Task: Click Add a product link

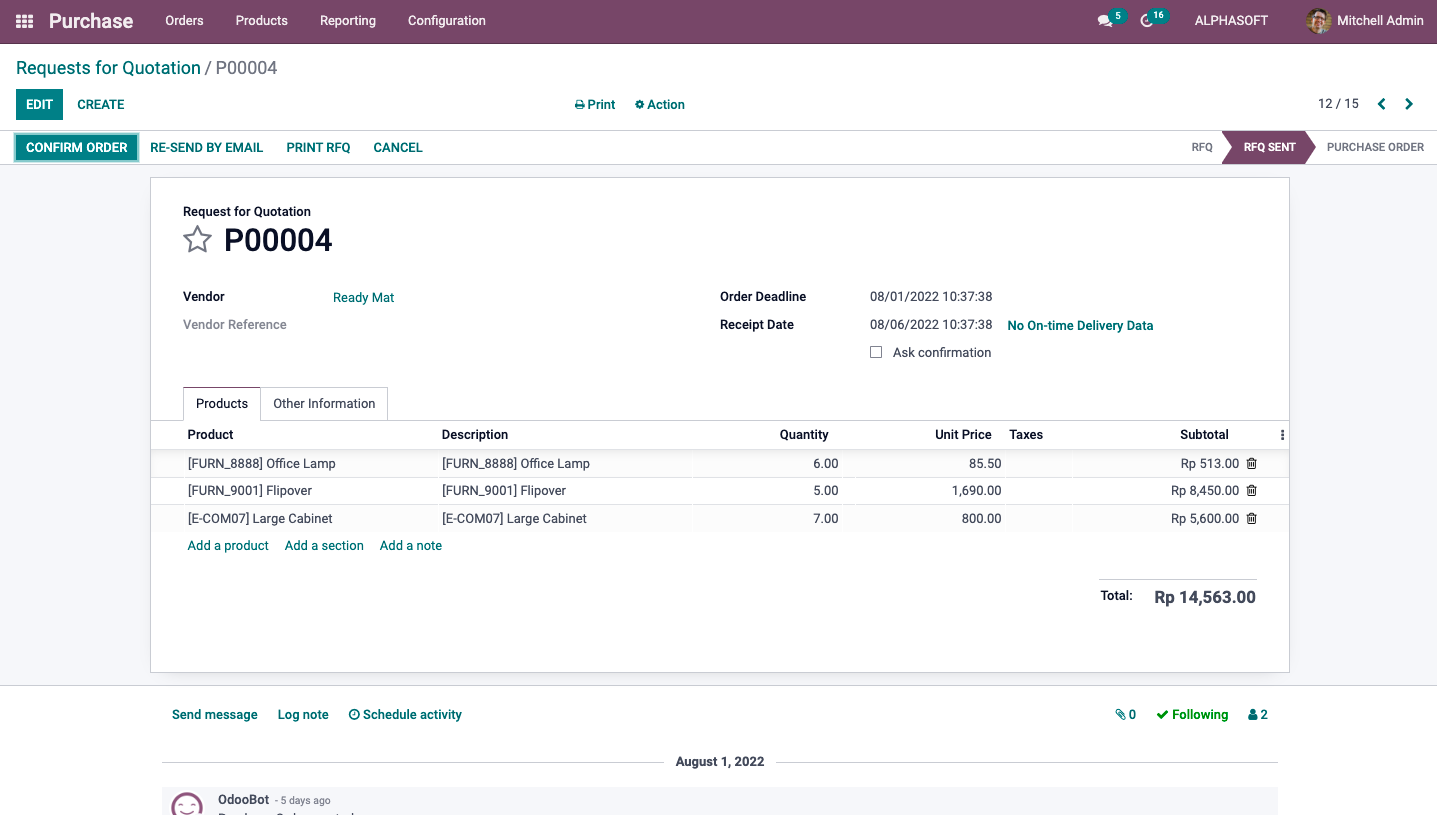Action: click(228, 546)
